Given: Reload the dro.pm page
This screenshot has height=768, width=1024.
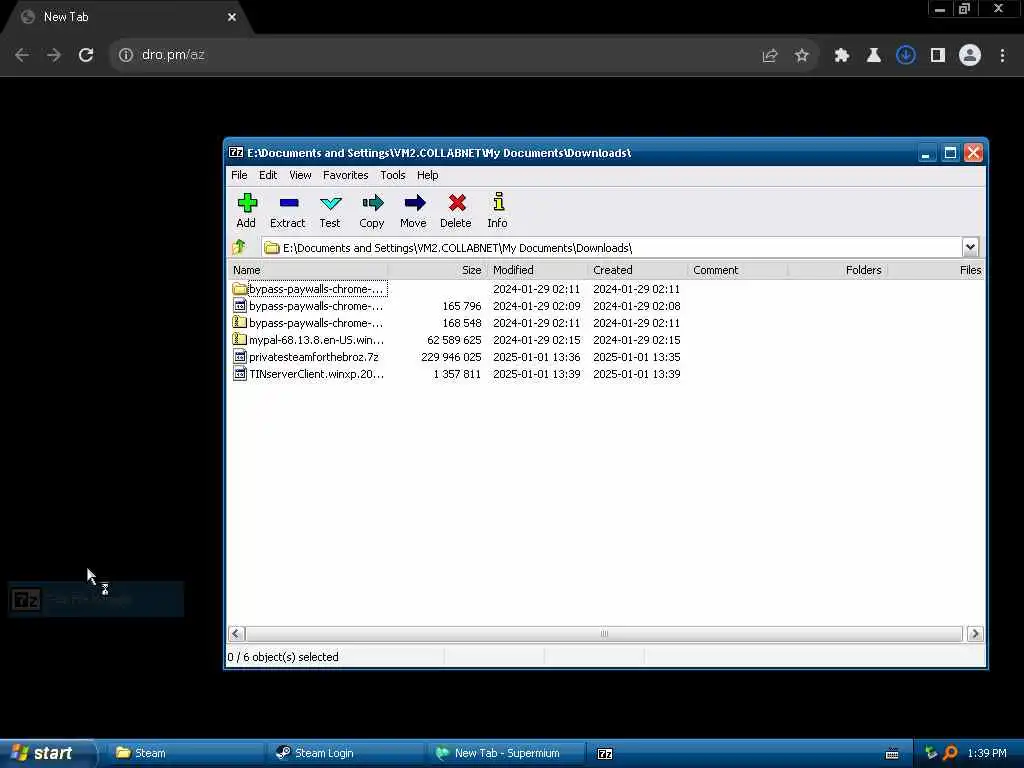Looking at the screenshot, I should point(86,55).
